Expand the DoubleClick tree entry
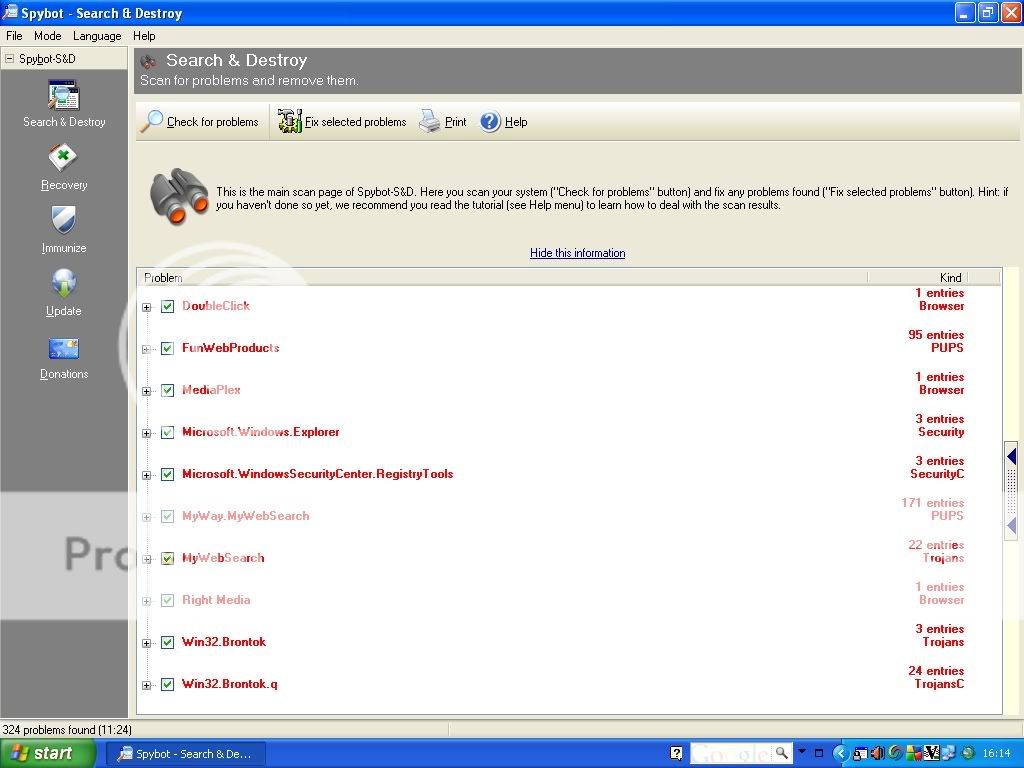The width and height of the screenshot is (1024, 768). 146,307
